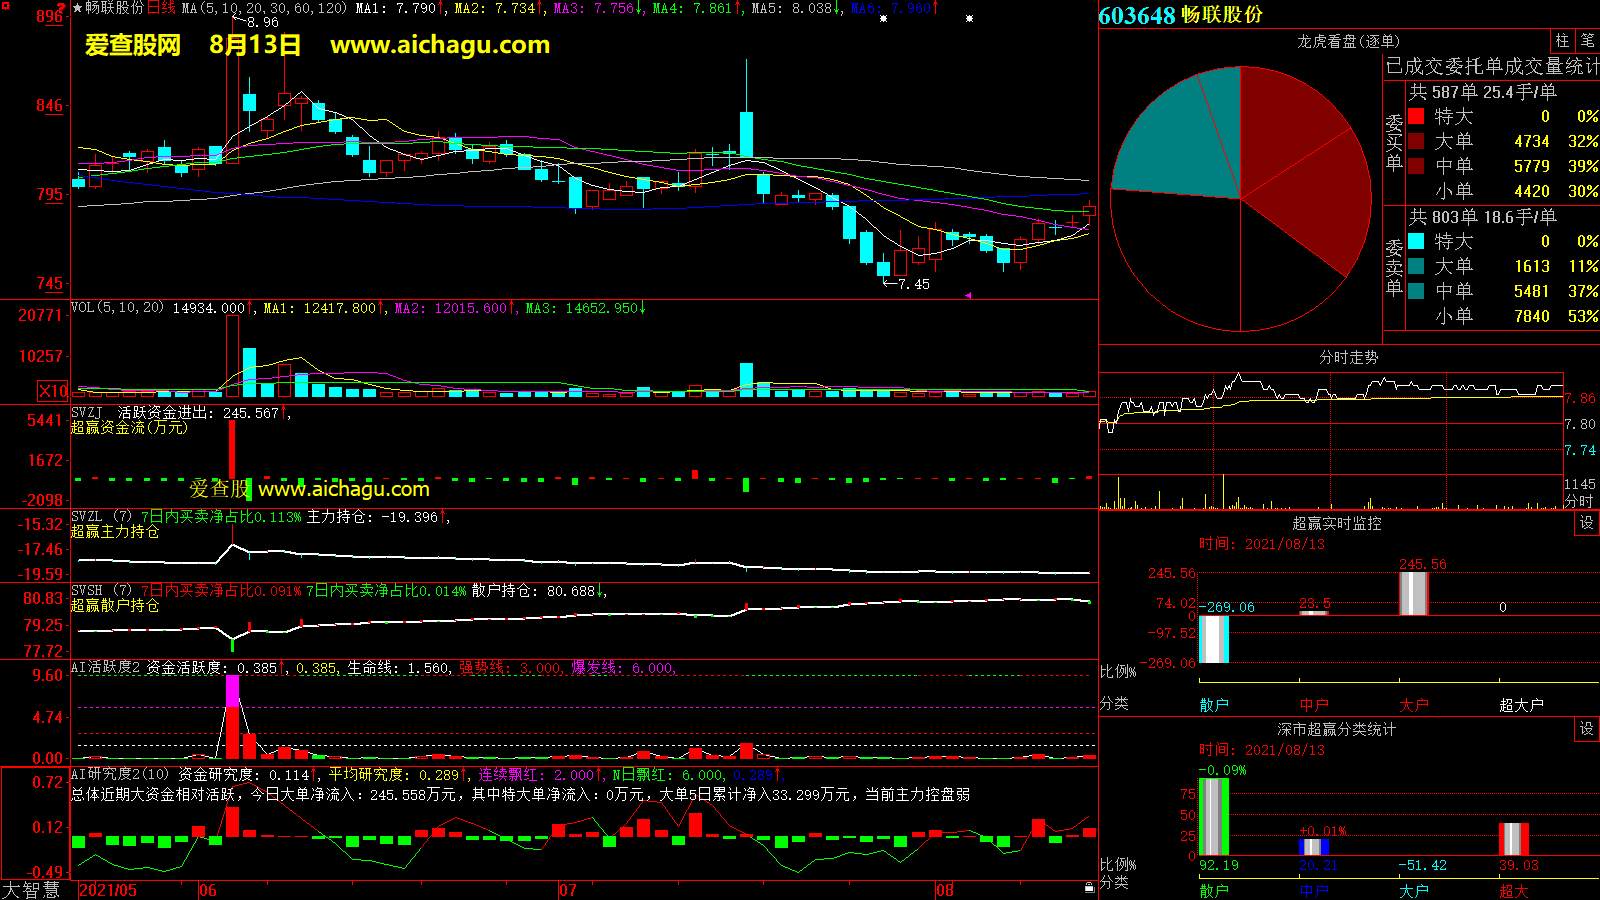Click the 大智慧 label in bottom corner
The height and width of the screenshot is (900, 1600).
click(31, 889)
